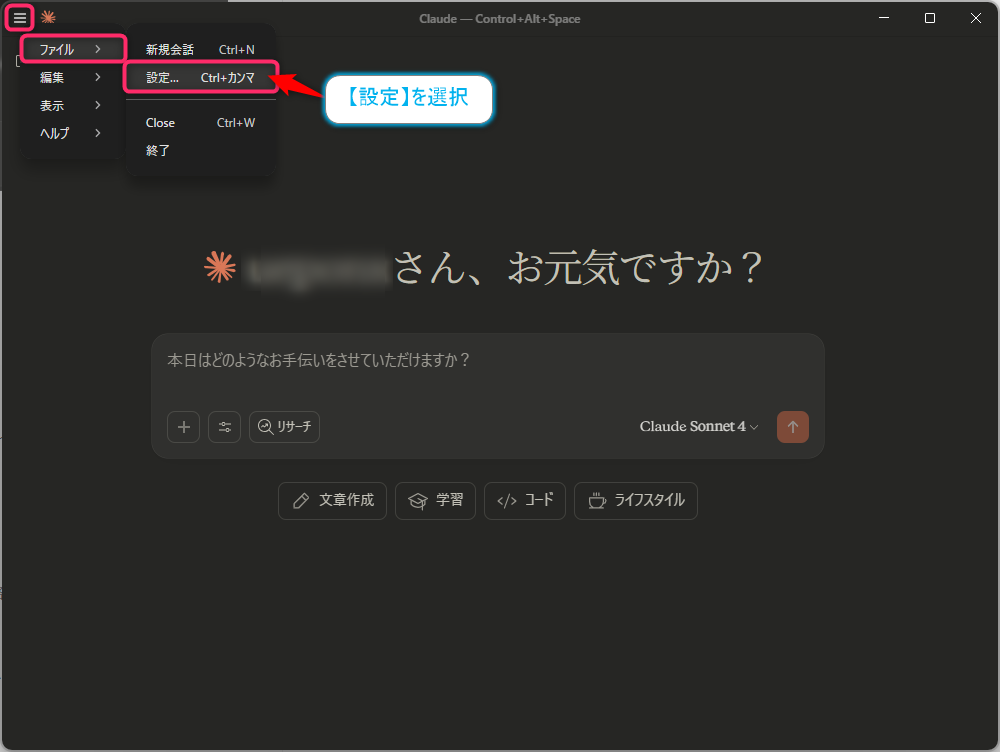The image size is (1000, 752).
Task: Close the Claude window
Action: (x=976, y=18)
